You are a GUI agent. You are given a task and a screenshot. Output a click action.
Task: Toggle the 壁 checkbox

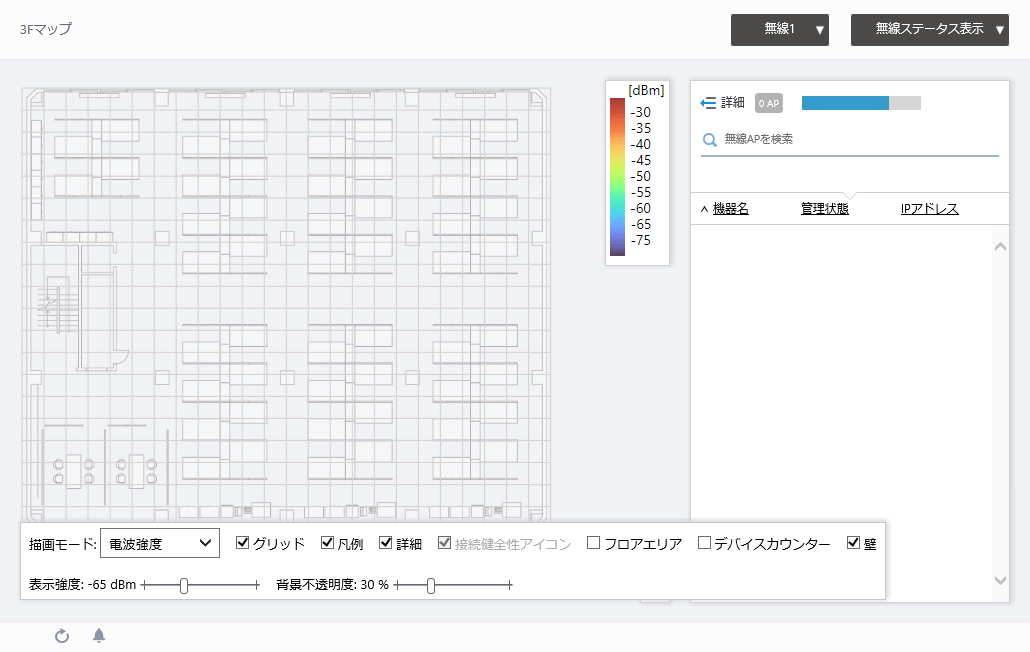853,542
